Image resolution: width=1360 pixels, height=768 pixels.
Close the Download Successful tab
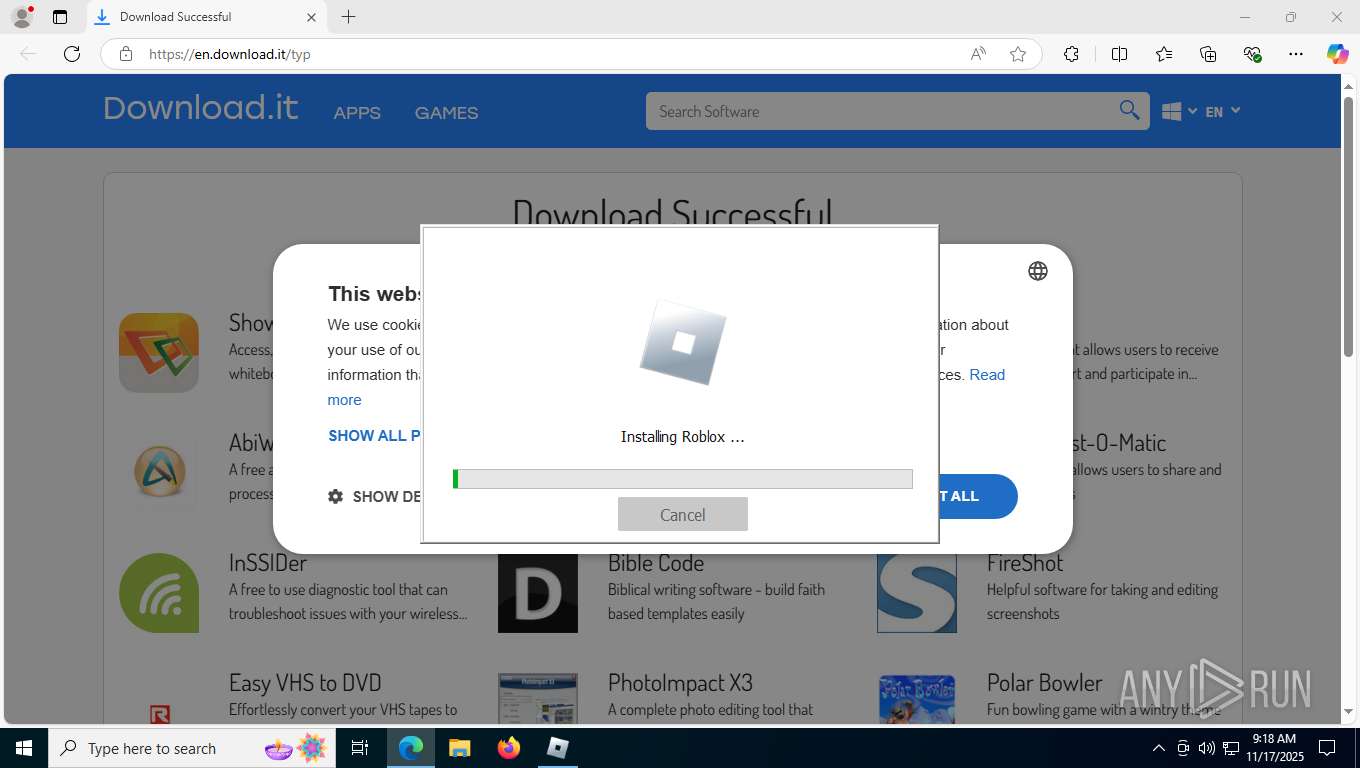[311, 17]
